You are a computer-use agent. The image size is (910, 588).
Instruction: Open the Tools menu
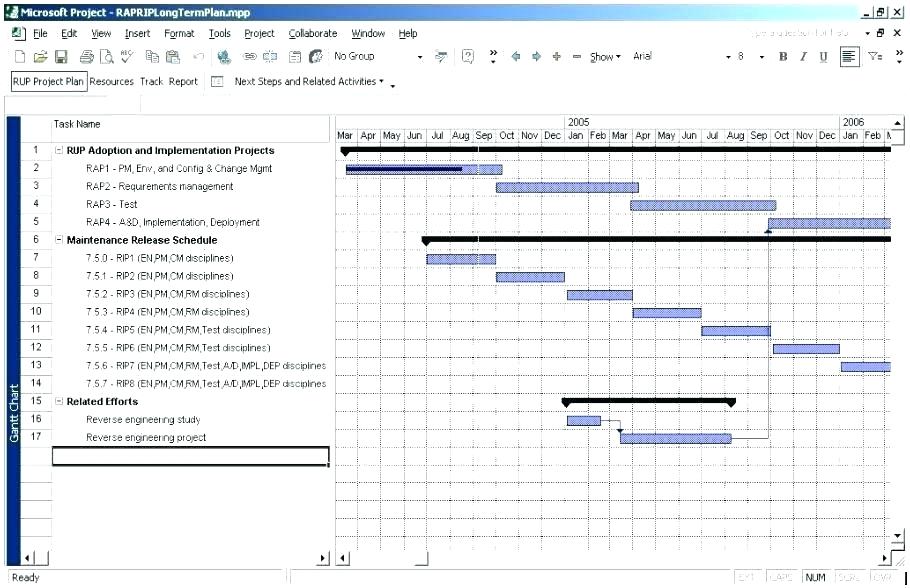pos(219,34)
